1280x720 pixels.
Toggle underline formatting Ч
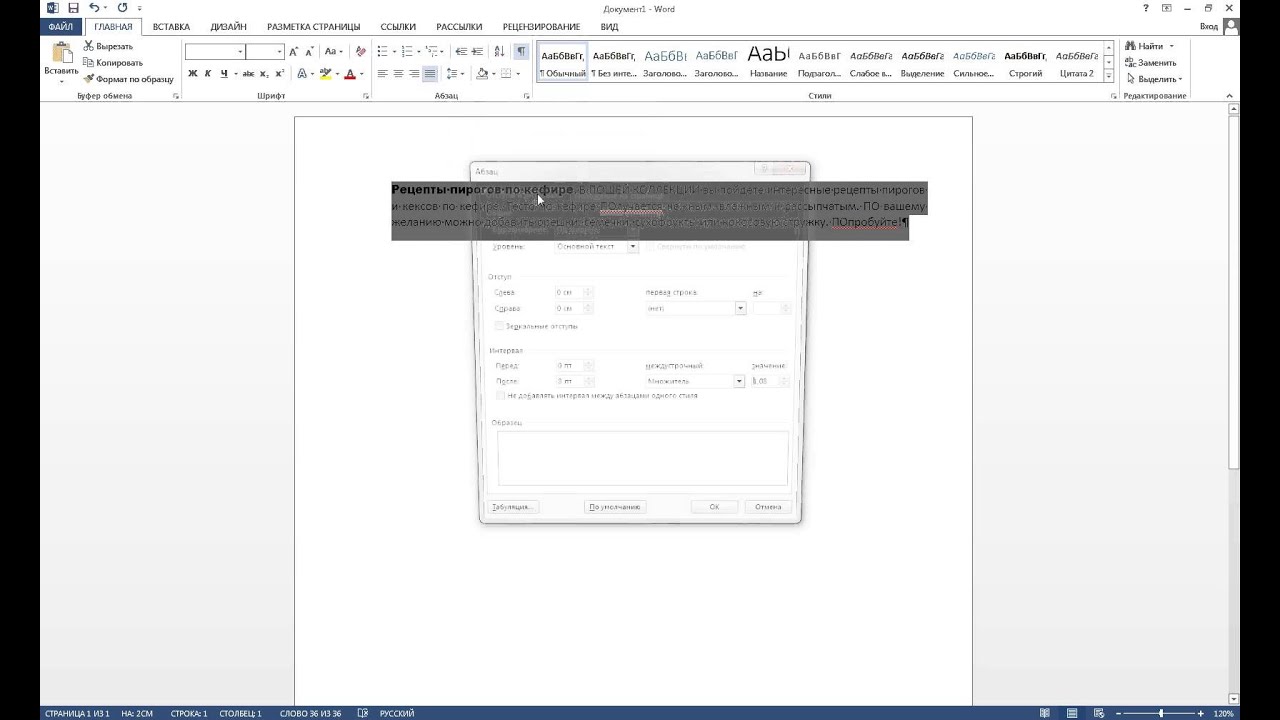coord(222,73)
